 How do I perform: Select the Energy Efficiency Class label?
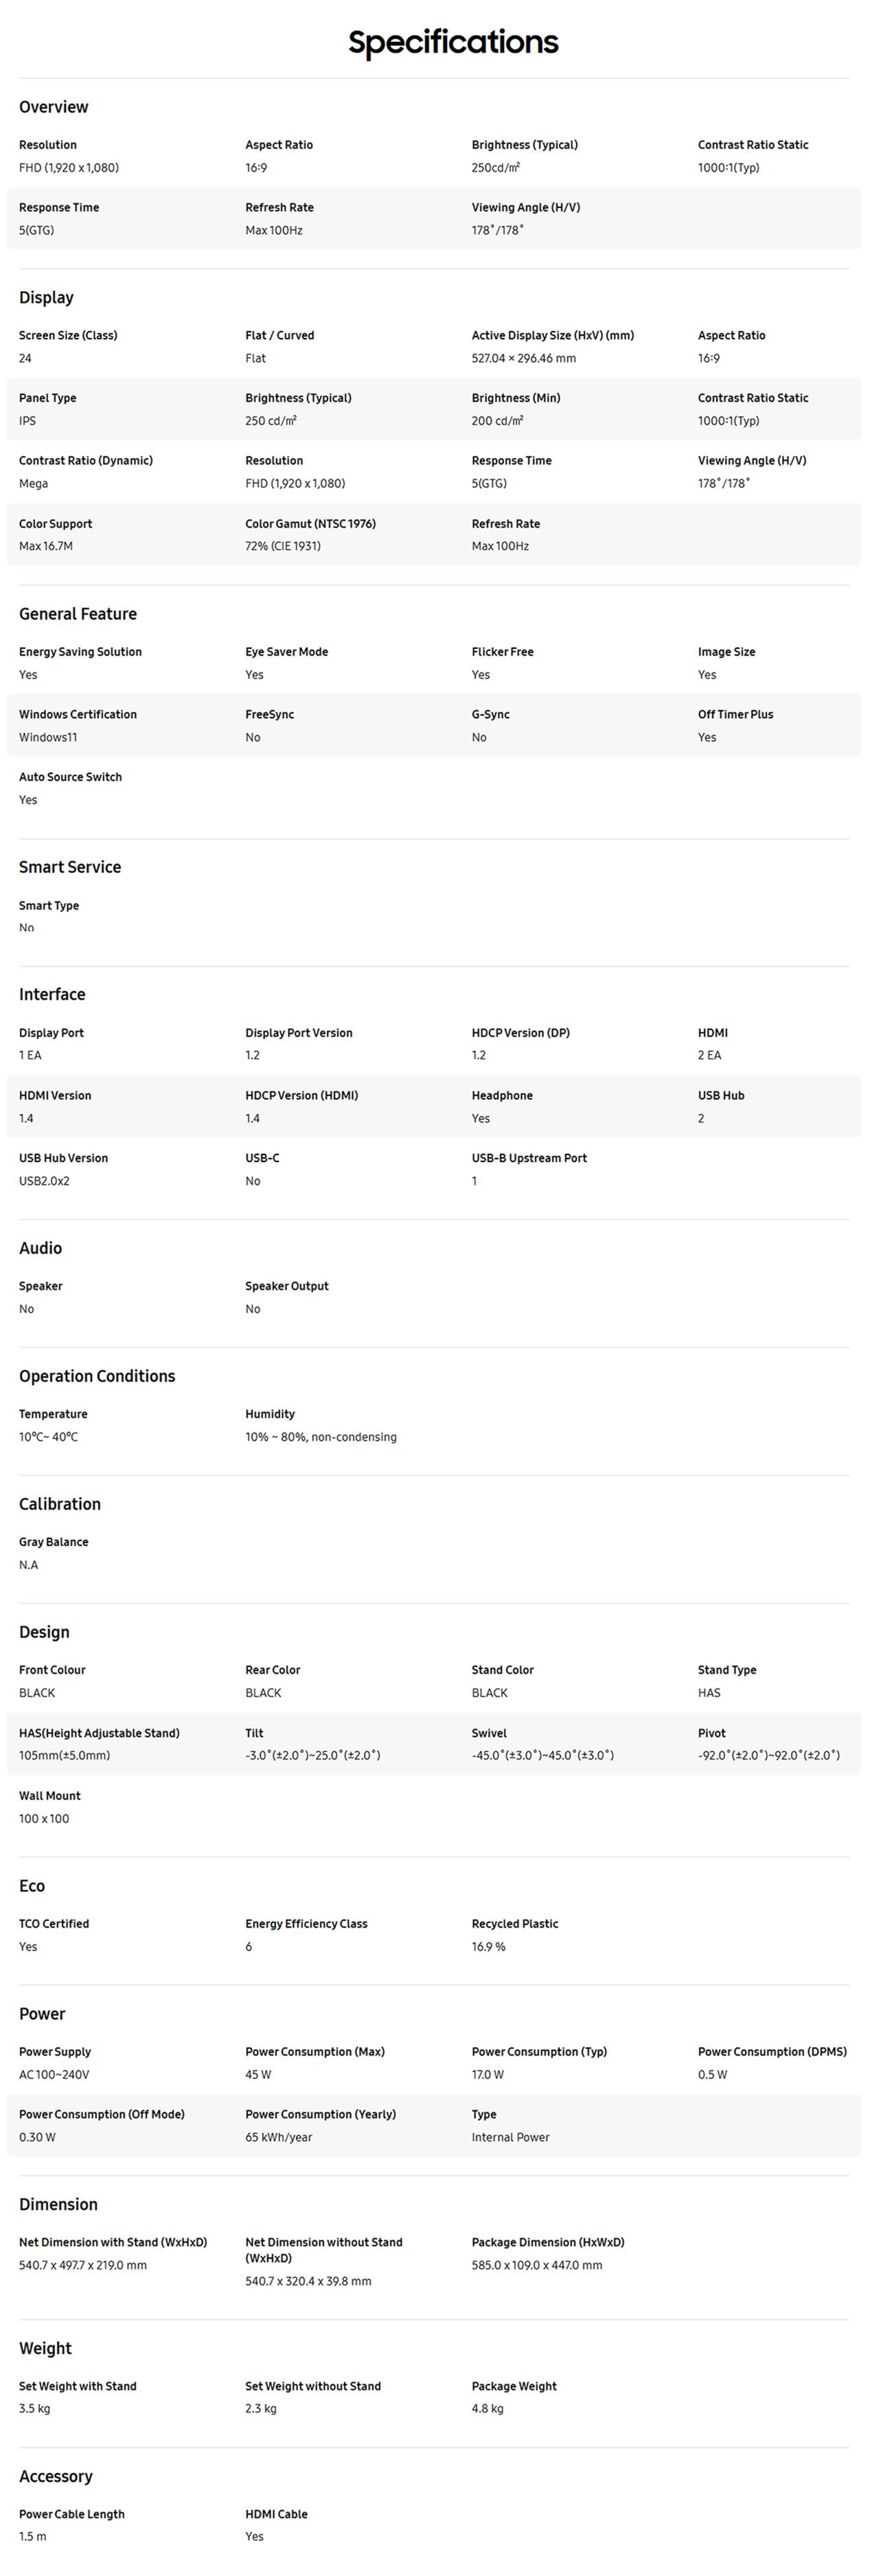pos(306,1924)
